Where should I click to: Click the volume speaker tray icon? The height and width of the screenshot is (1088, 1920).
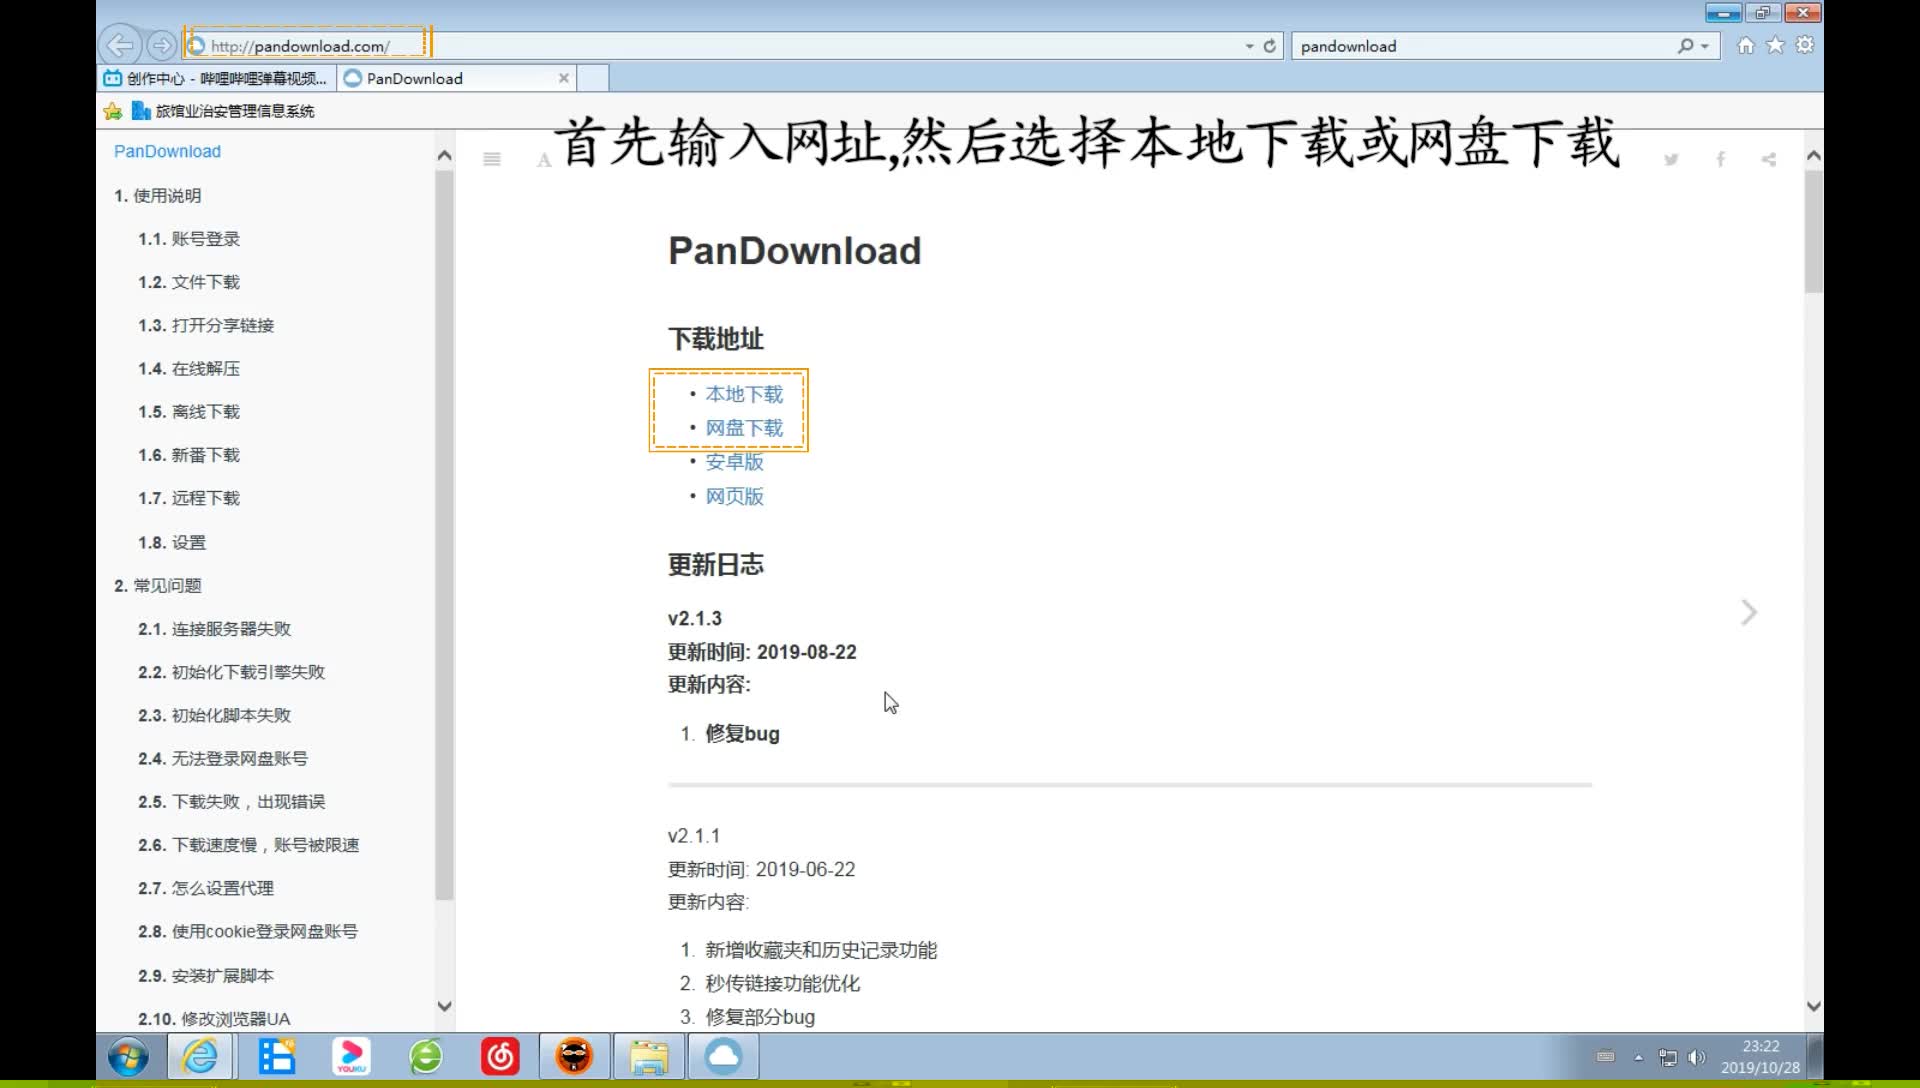[1696, 1057]
